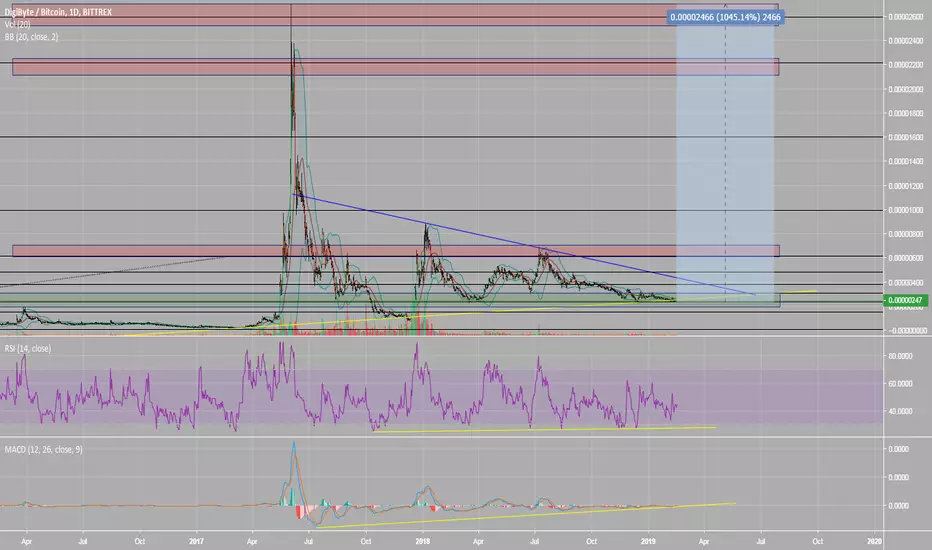Click the 60.0000 RSI axis label

point(900,384)
